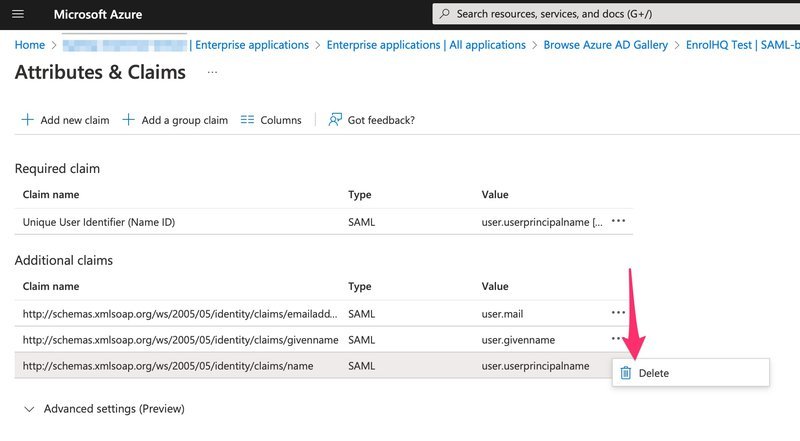Expand Advanced settings (Preview) chevron
Screen dimensions: 800x441
30,409
